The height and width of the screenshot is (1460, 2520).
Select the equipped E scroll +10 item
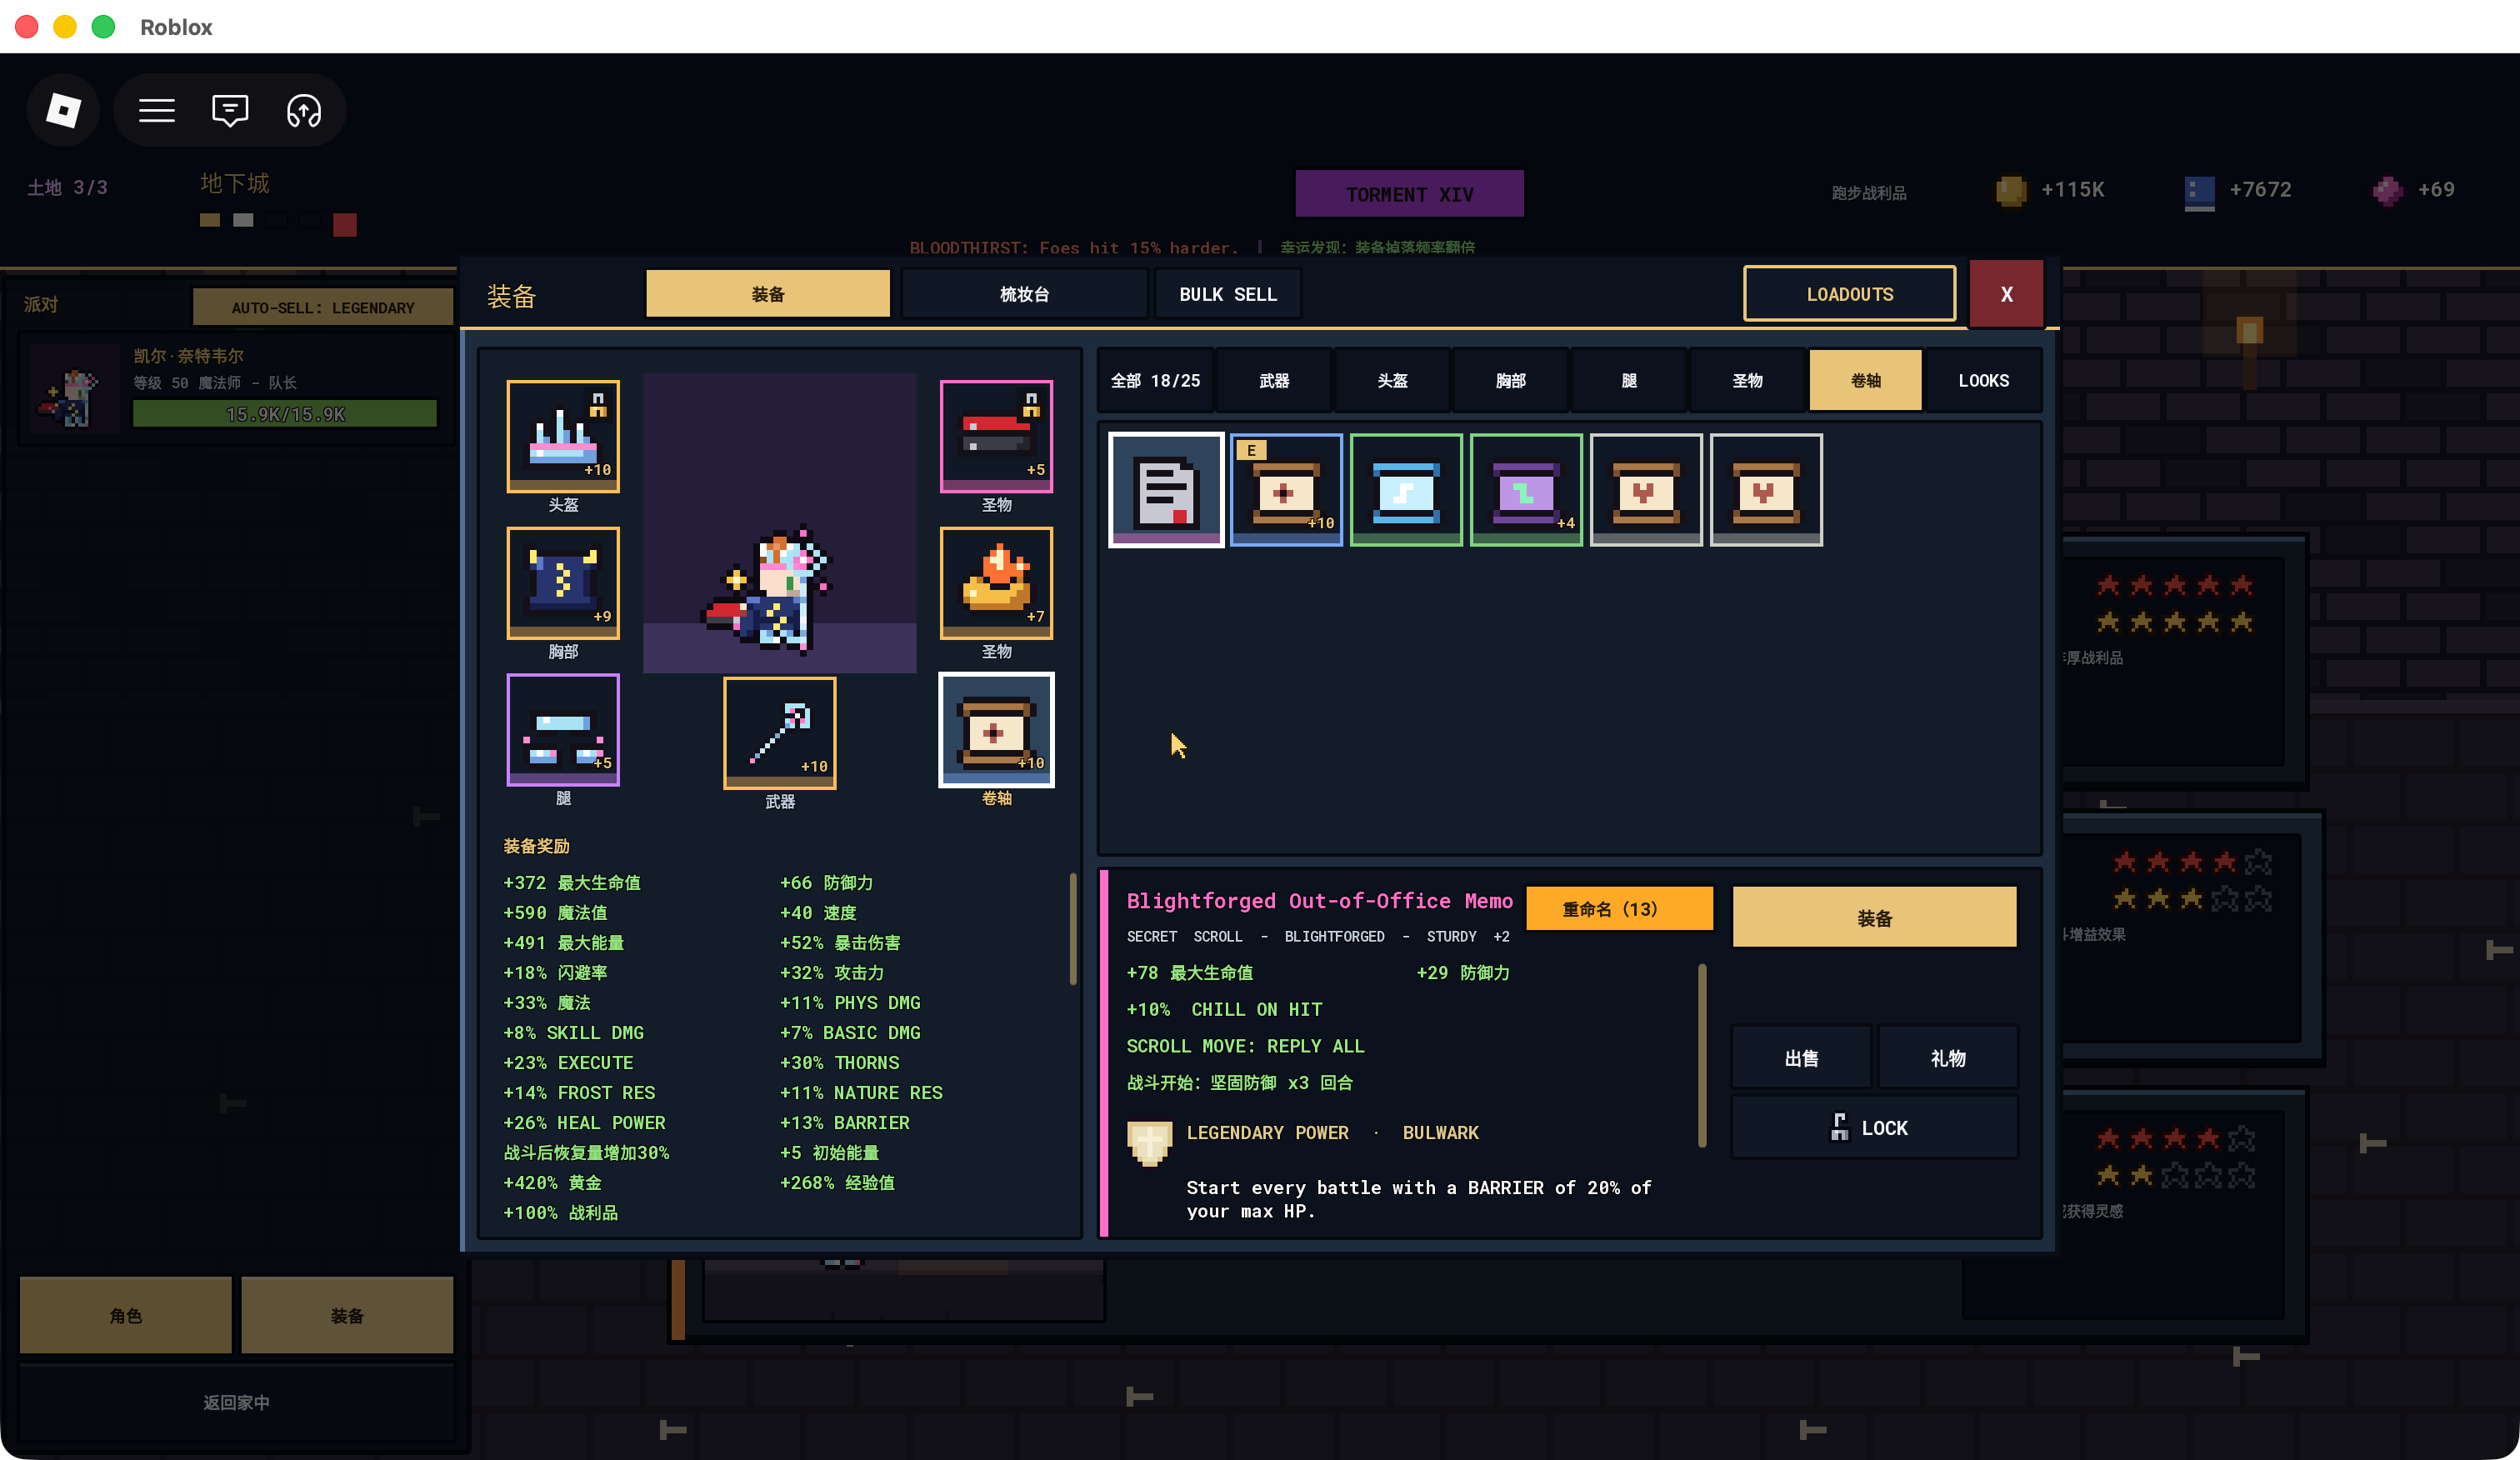(x=1286, y=490)
